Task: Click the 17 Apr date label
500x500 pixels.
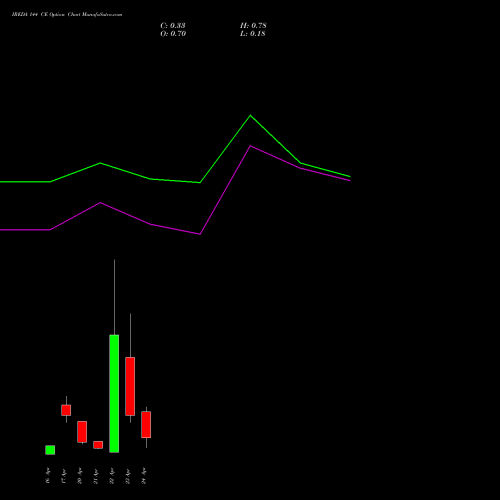Action: (x=64, y=476)
